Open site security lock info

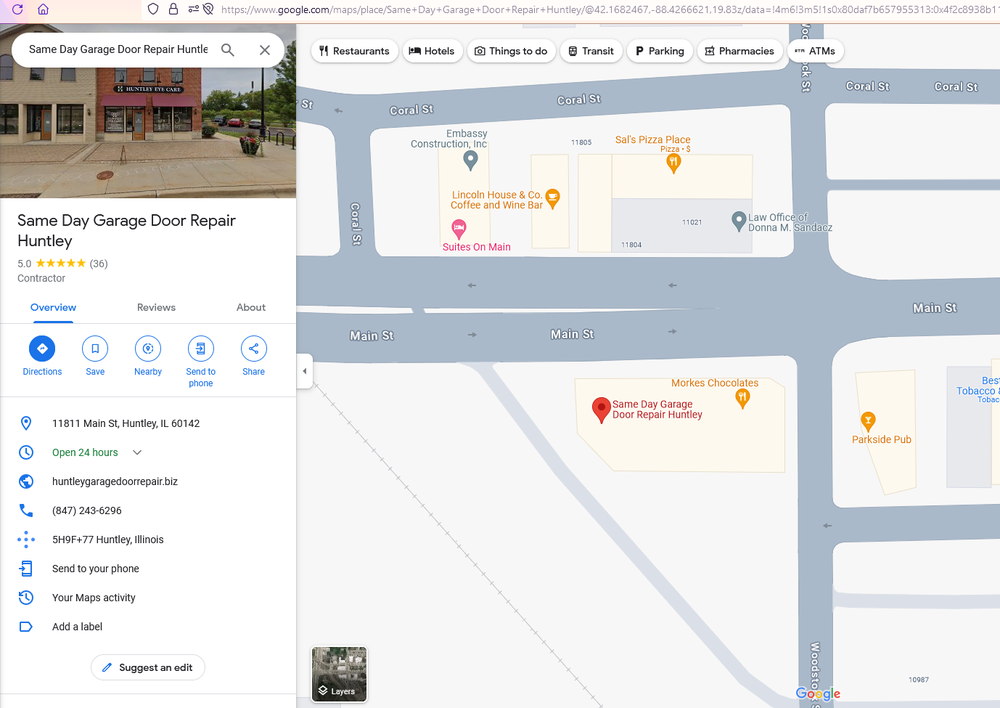173,9
